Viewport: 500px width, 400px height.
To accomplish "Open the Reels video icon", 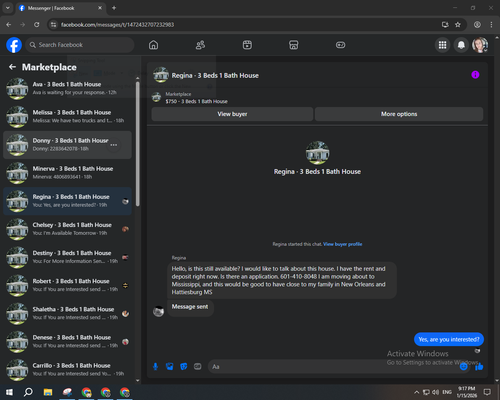I will [247, 45].
